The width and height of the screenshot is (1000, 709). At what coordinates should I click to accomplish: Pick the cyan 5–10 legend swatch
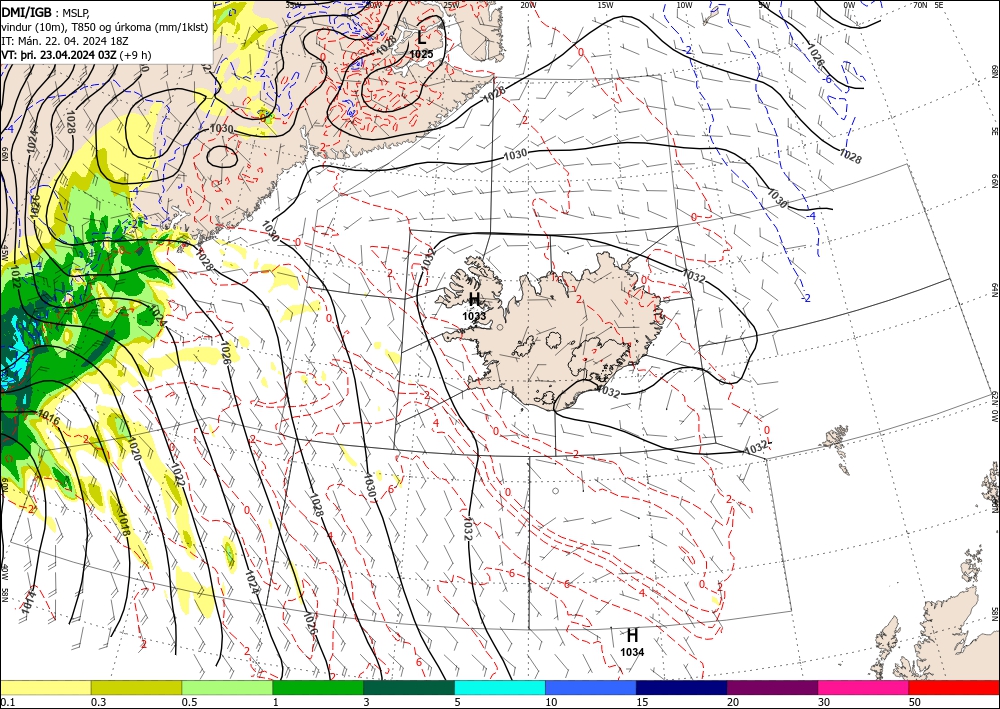pyautogui.click(x=500, y=687)
